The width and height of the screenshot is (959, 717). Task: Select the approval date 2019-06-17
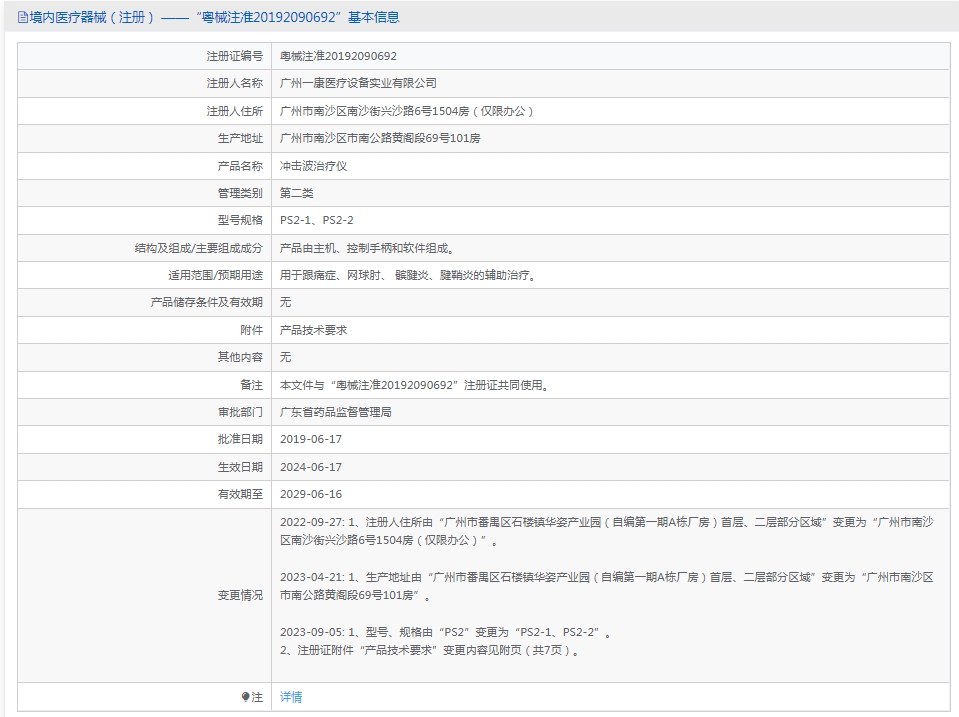point(311,439)
